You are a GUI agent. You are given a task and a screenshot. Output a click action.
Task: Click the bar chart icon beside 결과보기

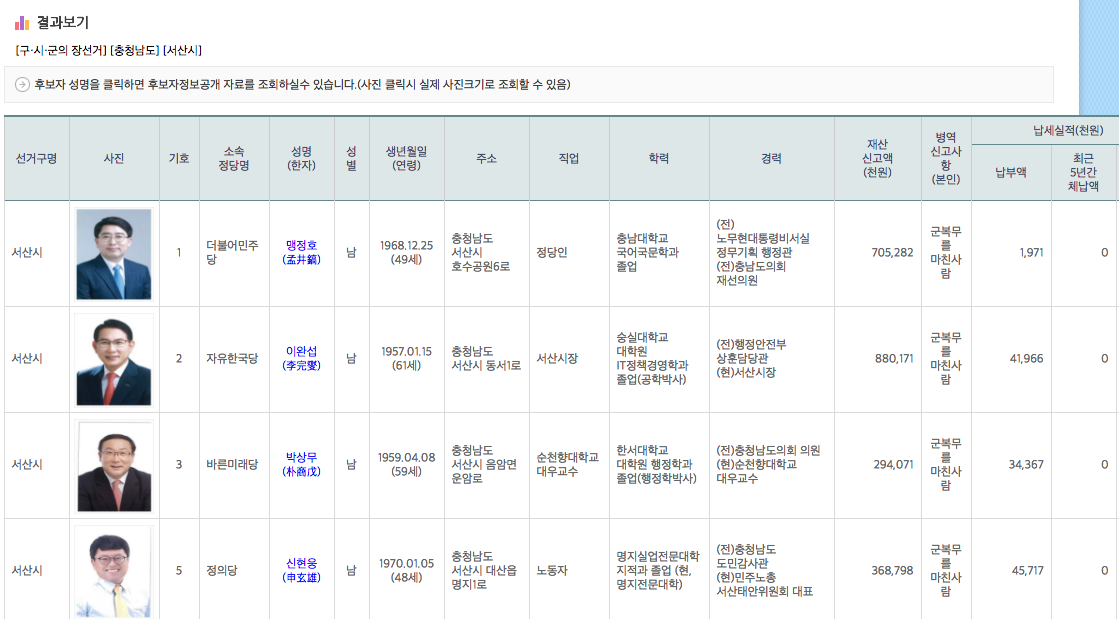pyautogui.click(x=22, y=23)
